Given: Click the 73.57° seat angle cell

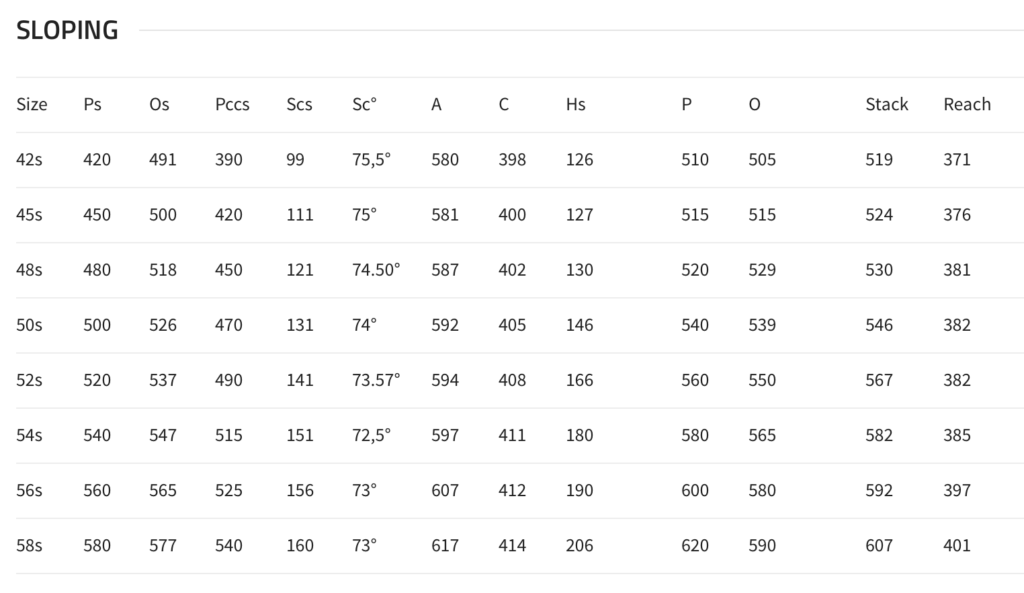Looking at the screenshot, I should (376, 380).
